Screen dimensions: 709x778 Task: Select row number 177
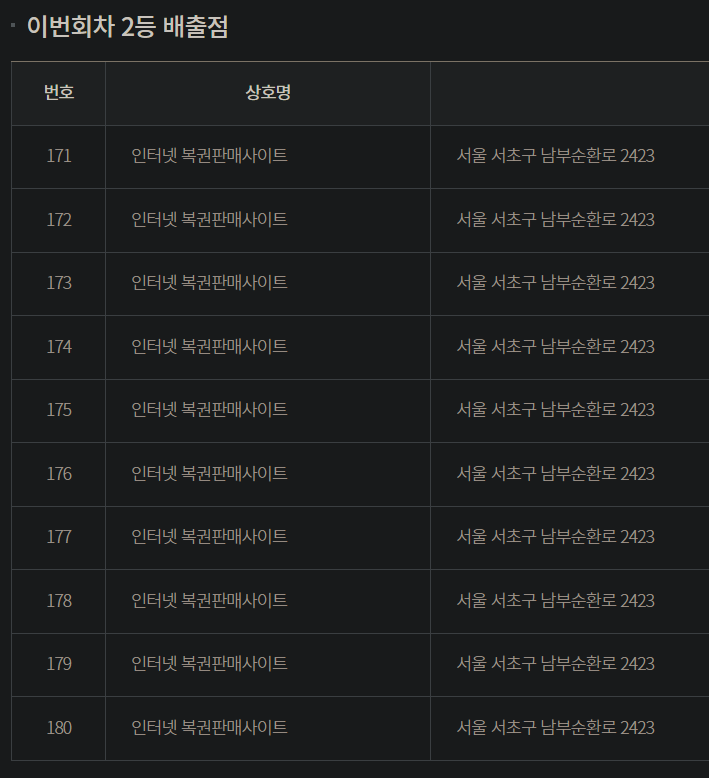[x=59, y=537]
